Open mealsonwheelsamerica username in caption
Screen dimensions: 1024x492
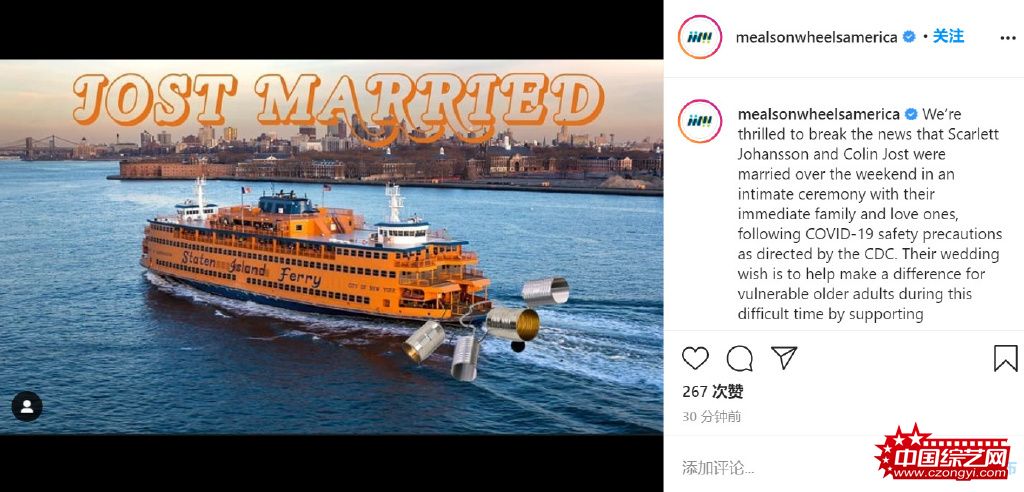(x=819, y=114)
